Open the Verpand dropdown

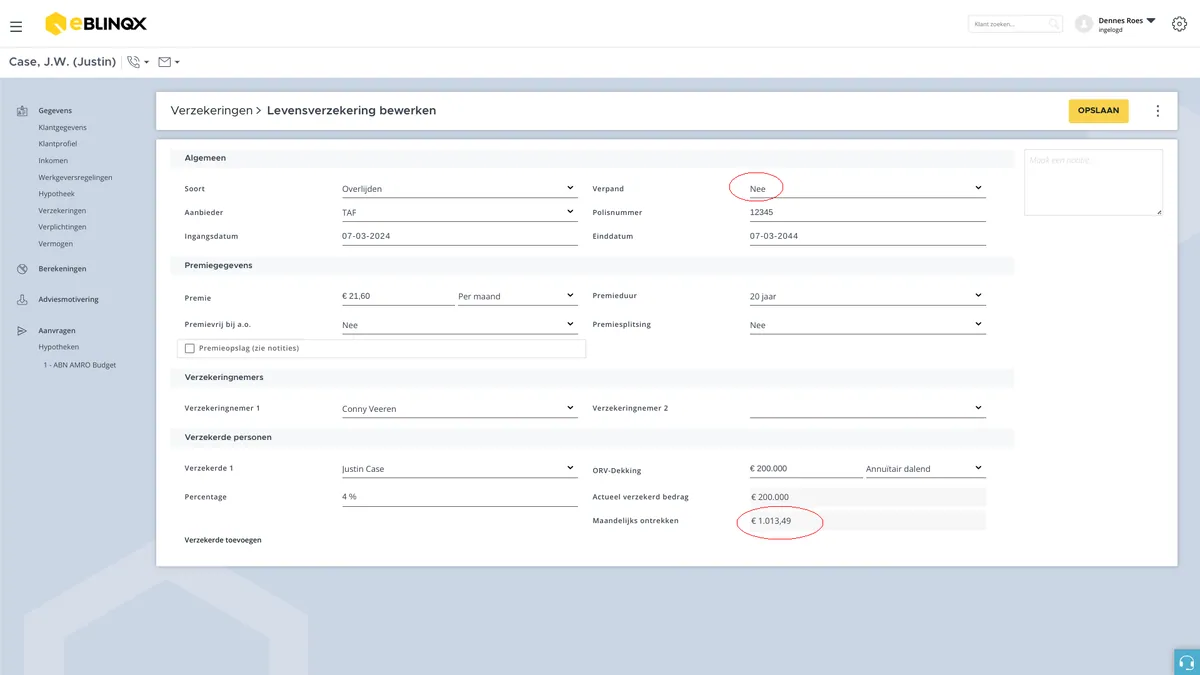pos(867,188)
